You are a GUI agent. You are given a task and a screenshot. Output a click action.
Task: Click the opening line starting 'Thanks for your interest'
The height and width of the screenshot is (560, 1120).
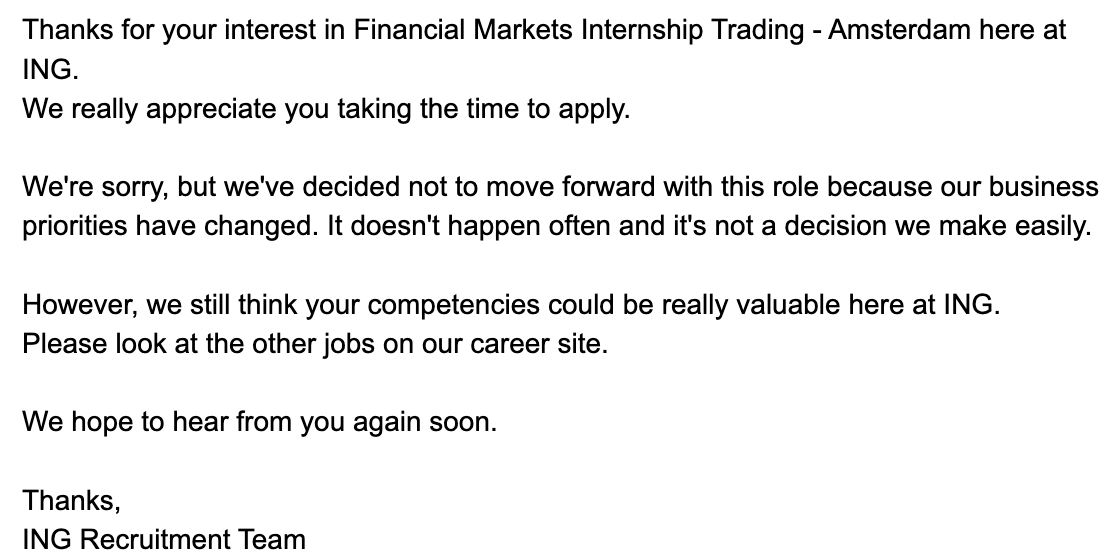click(544, 31)
